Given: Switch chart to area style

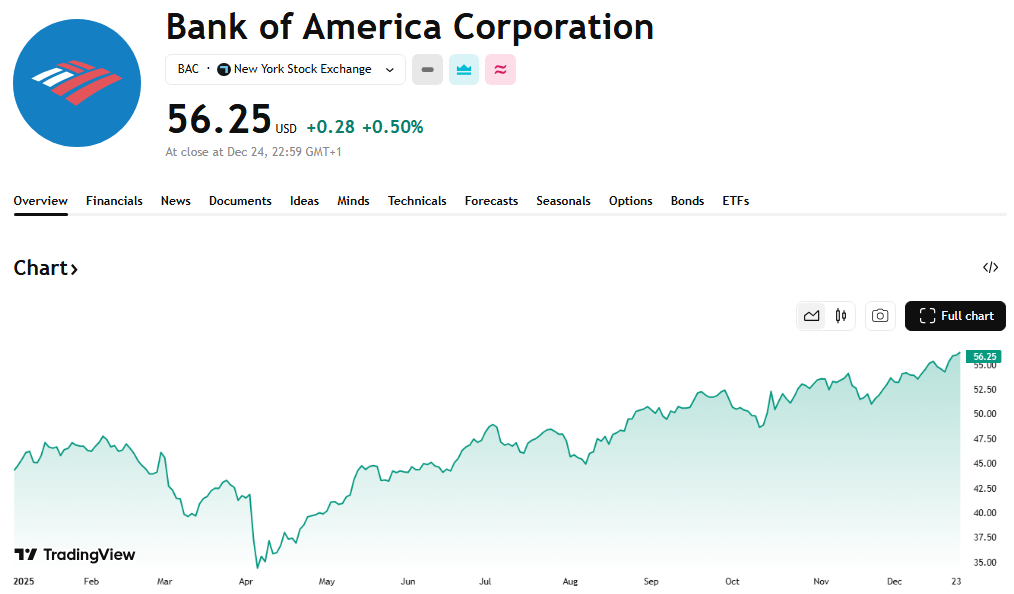Looking at the screenshot, I should point(812,316).
